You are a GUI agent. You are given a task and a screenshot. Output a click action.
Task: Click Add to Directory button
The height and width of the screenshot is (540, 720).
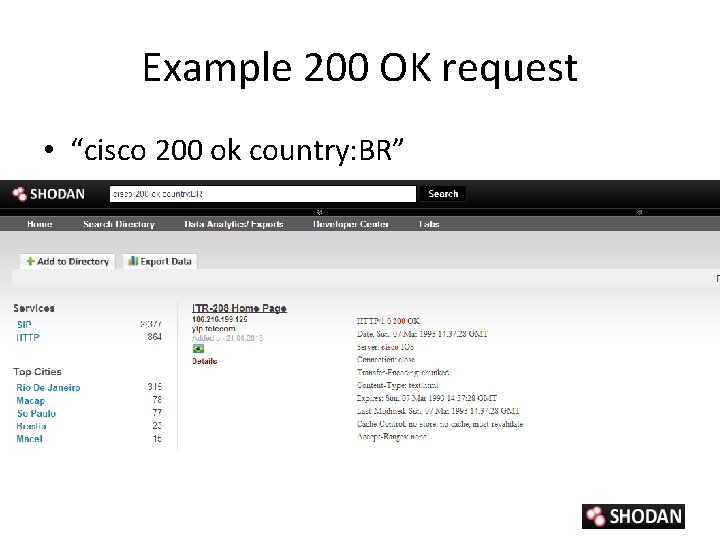point(68,261)
